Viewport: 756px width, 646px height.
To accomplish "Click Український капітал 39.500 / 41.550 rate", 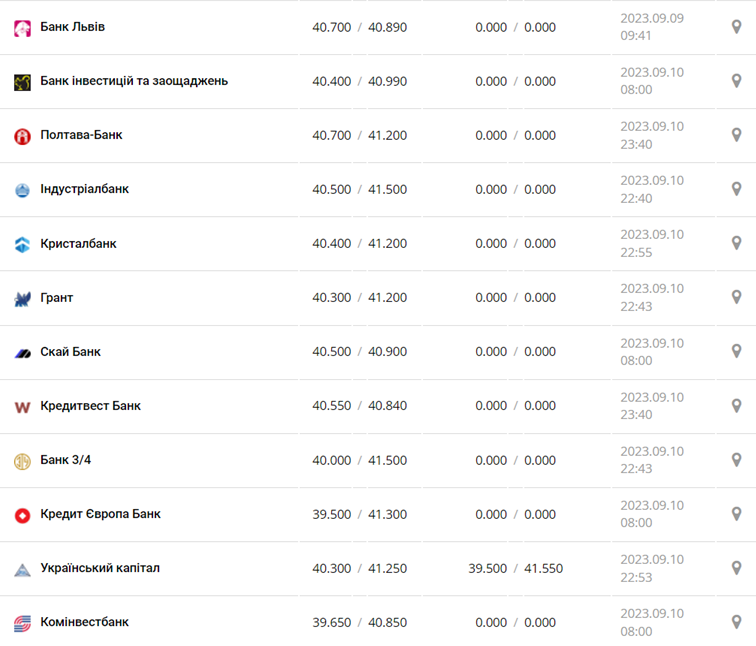I will coord(515,568).
